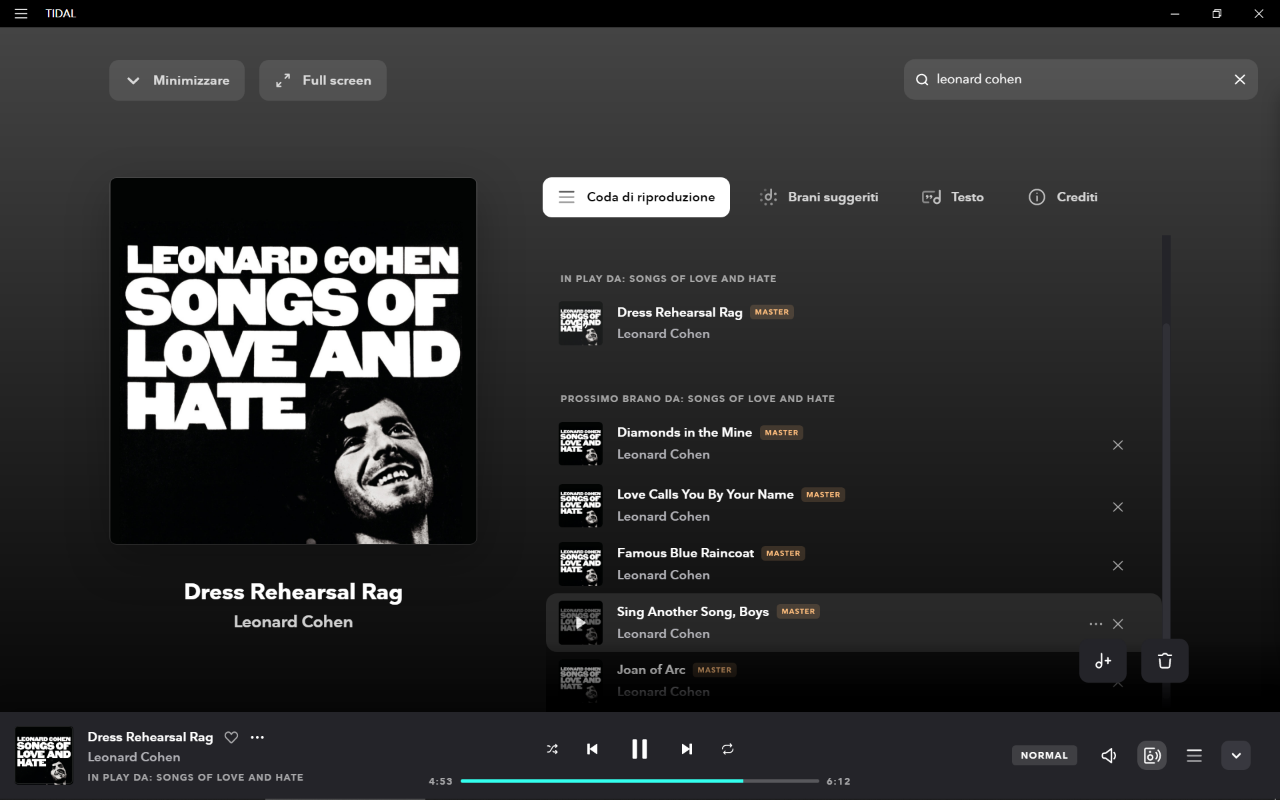Click the total duration 6:12 label
This screenshot has height=800, width=1280.
pyautogui.click(x=838, y=781)
